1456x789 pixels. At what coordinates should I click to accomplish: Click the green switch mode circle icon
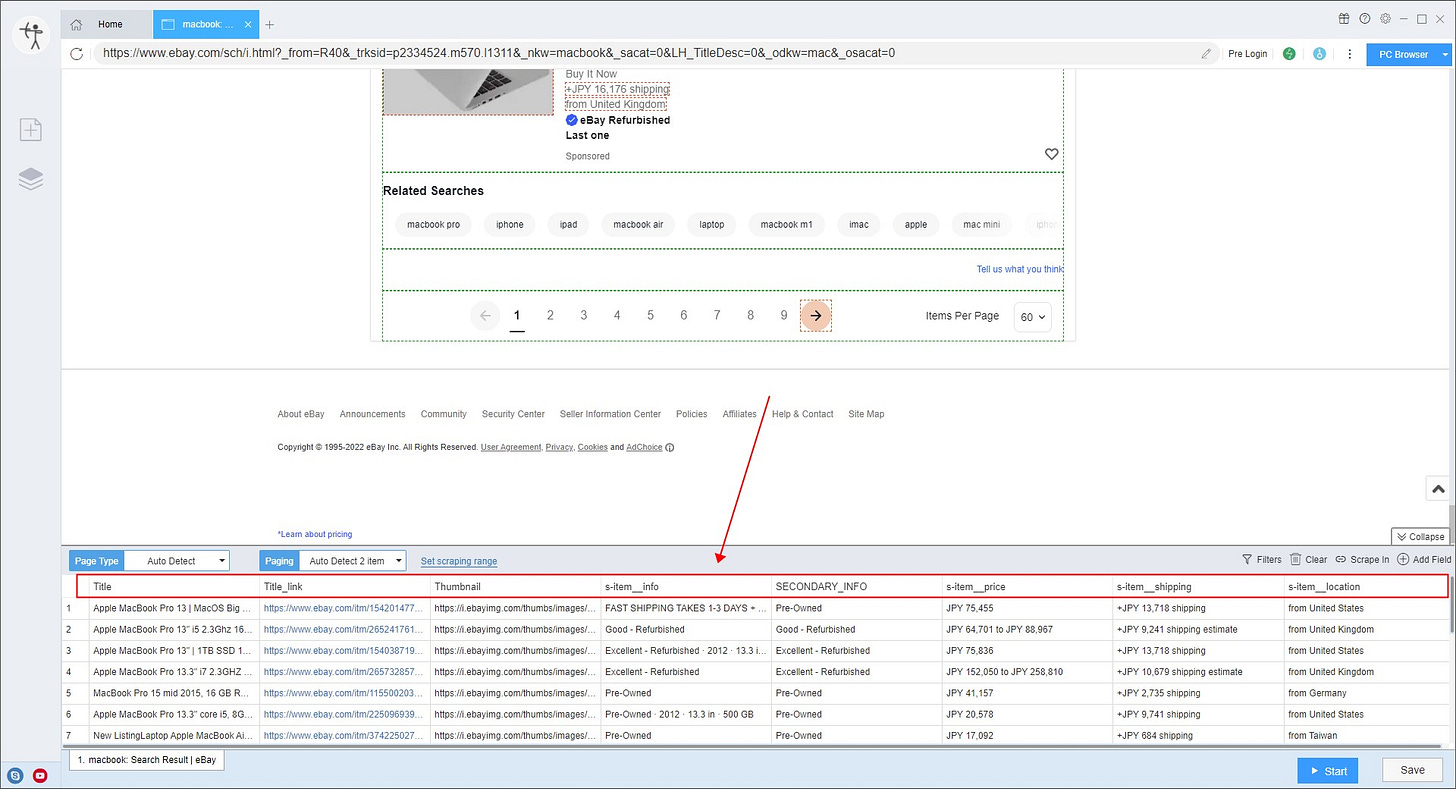[1289, 53]
